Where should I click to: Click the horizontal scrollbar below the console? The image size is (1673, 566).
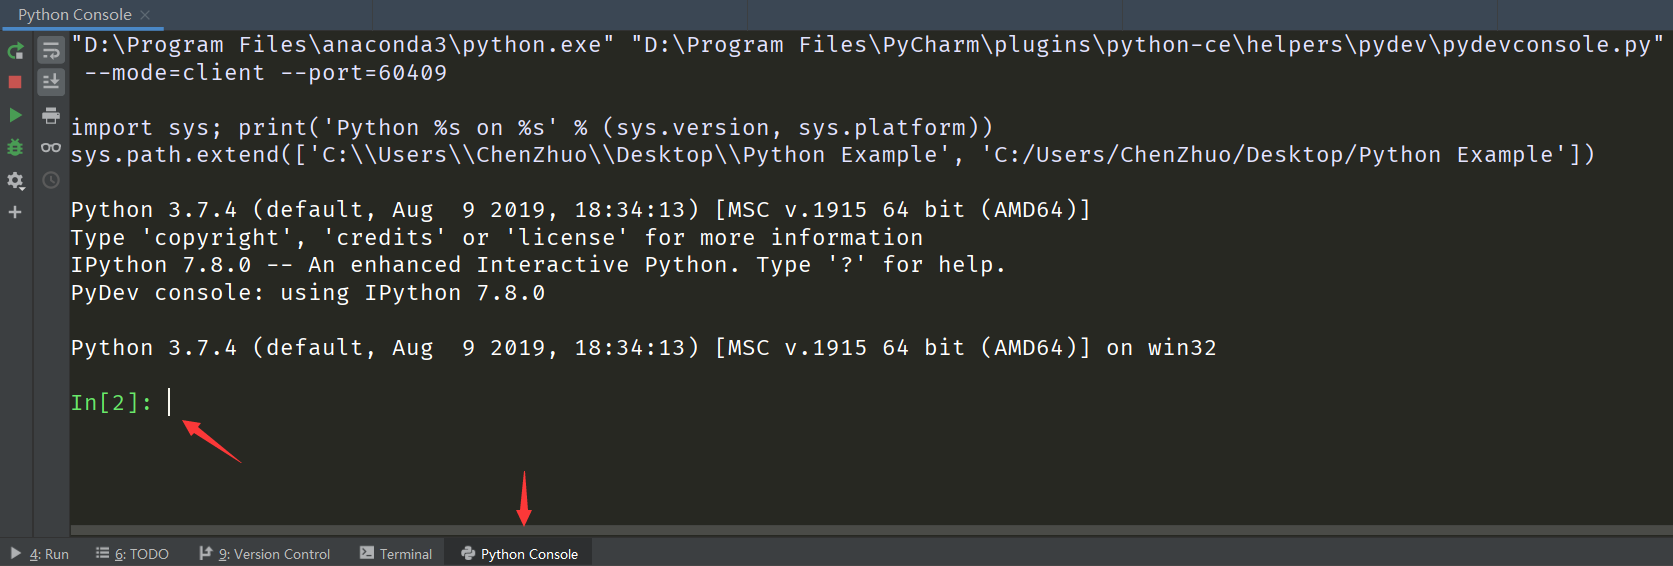click(870, 530)
